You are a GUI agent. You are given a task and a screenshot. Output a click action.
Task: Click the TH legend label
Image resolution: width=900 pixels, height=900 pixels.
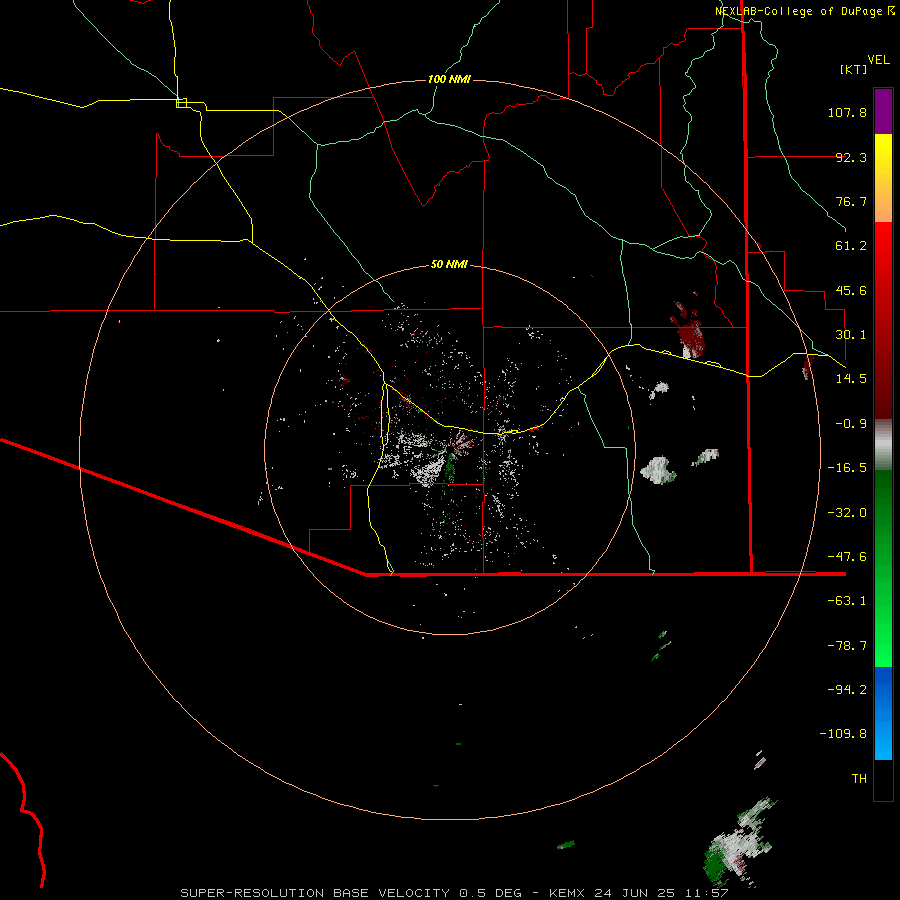pos(859,779)
